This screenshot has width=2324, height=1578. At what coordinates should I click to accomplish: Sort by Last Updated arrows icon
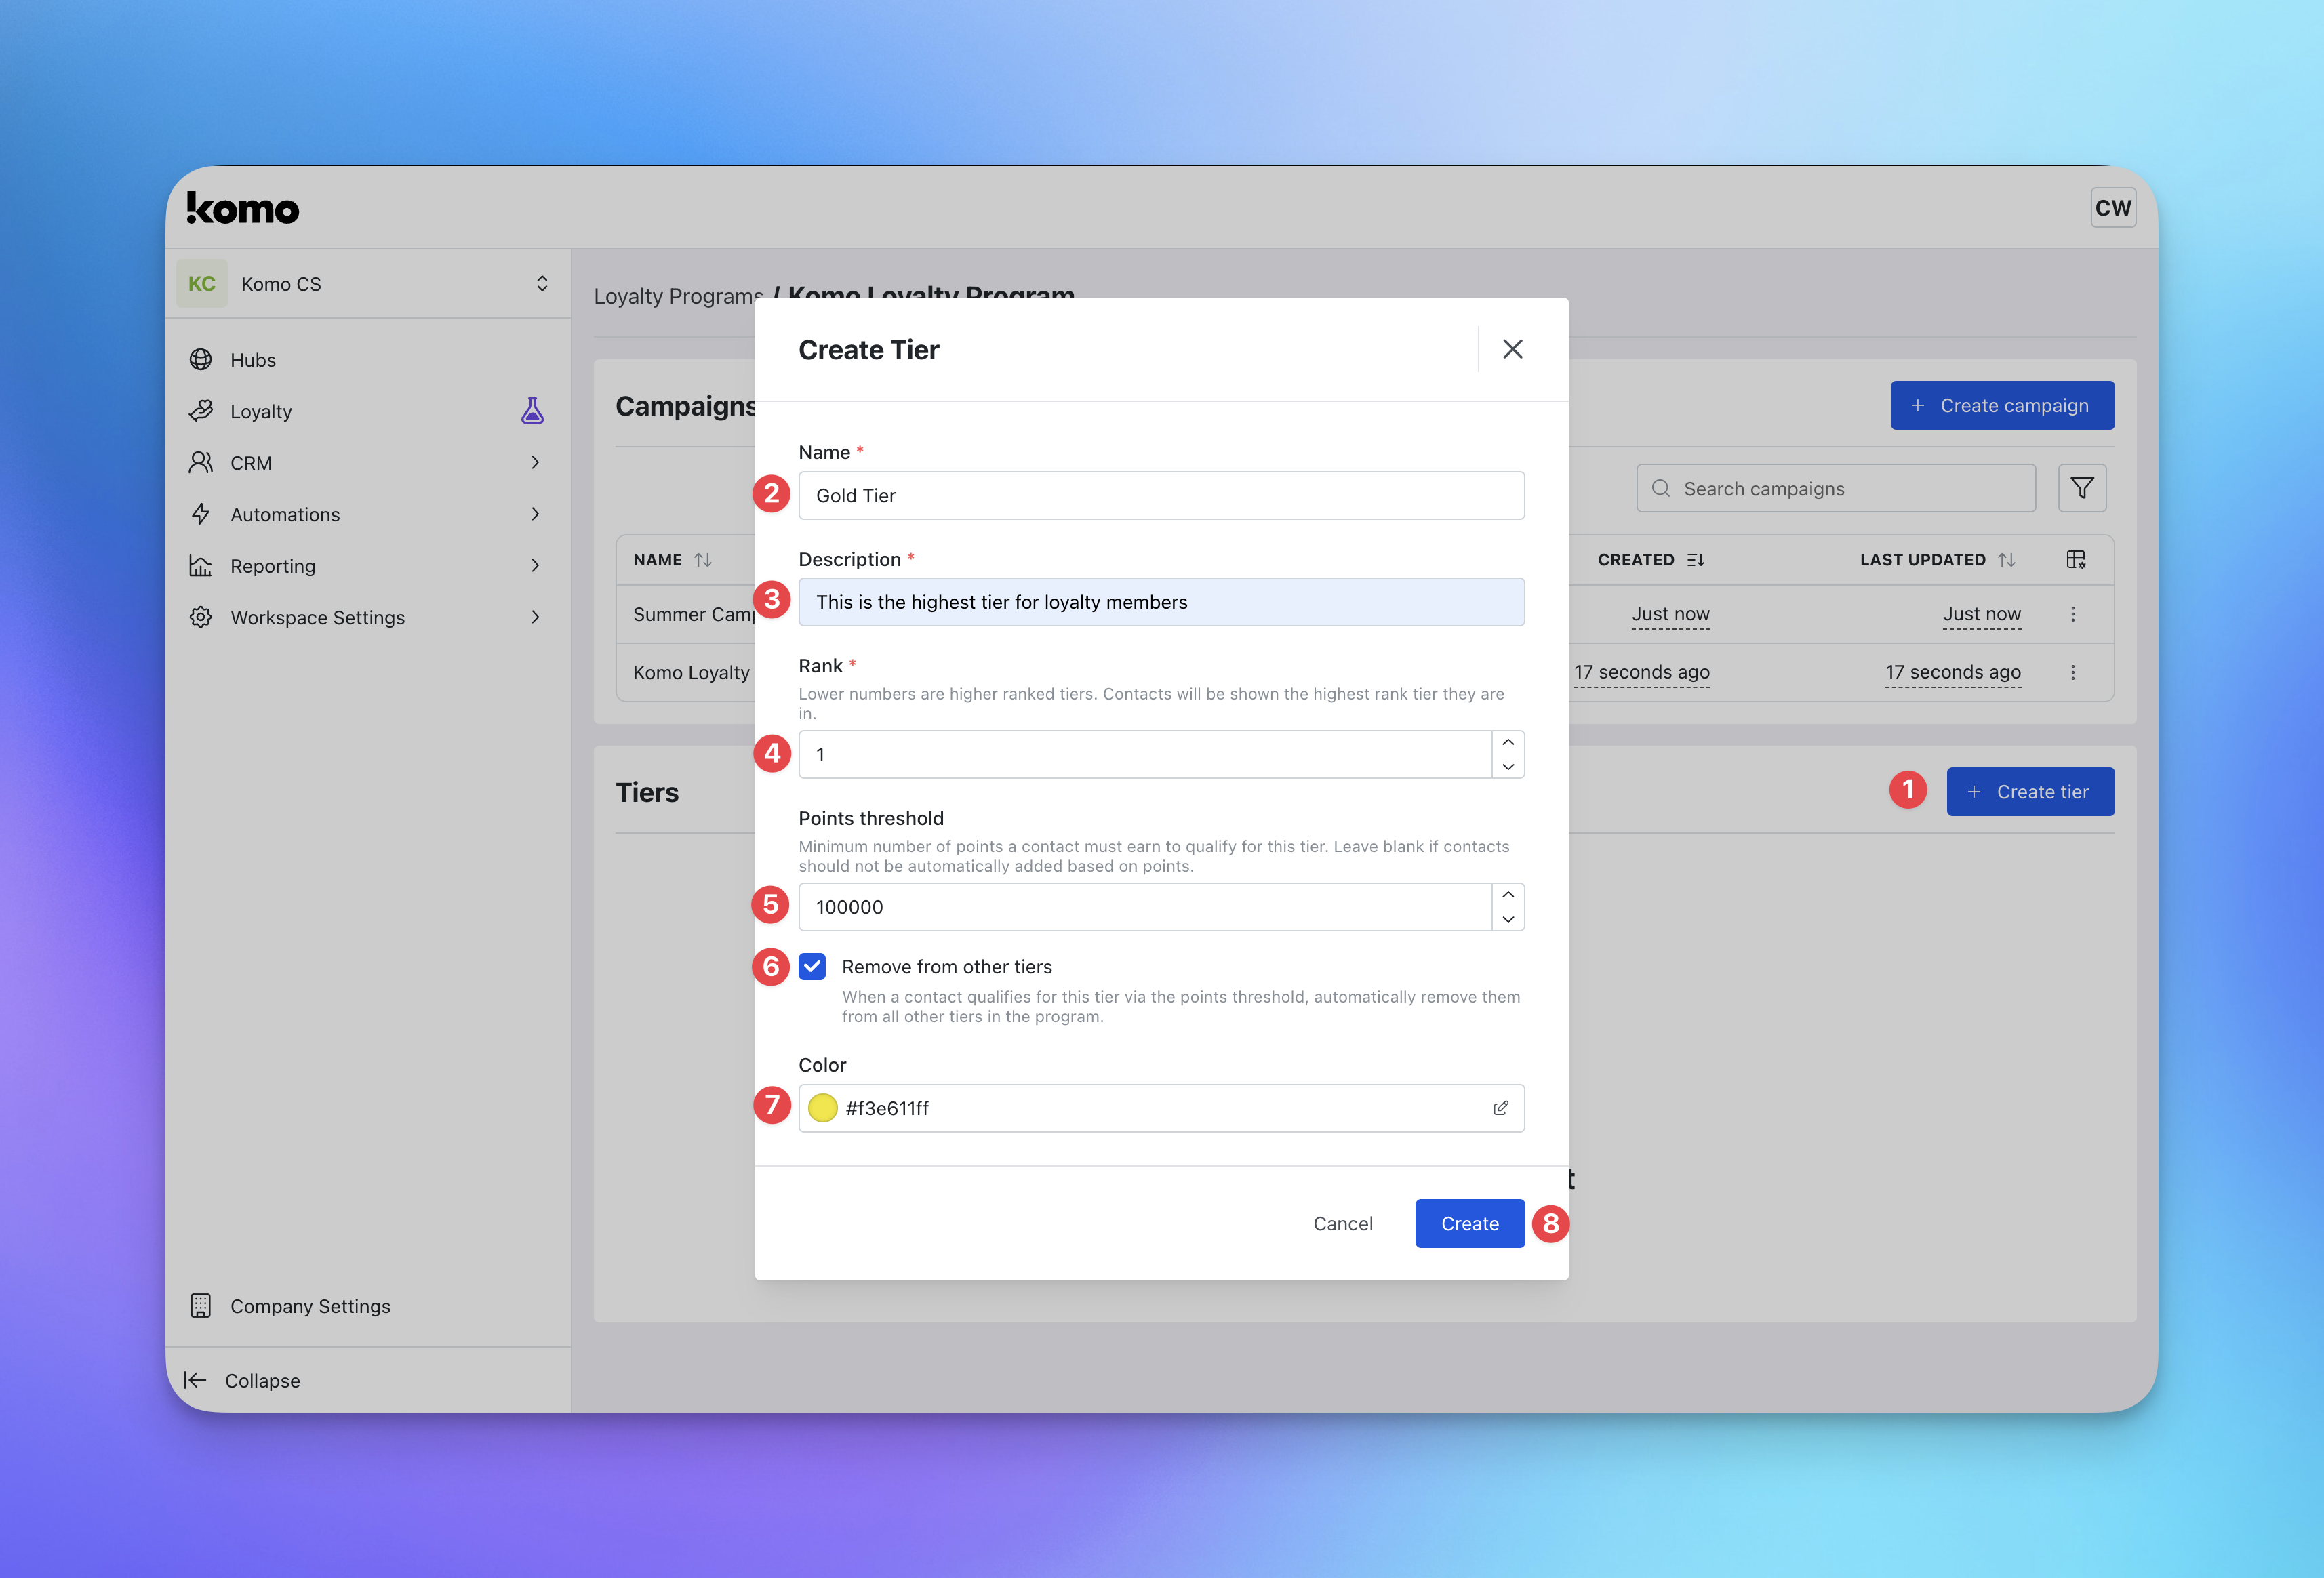click(2007, 560)
